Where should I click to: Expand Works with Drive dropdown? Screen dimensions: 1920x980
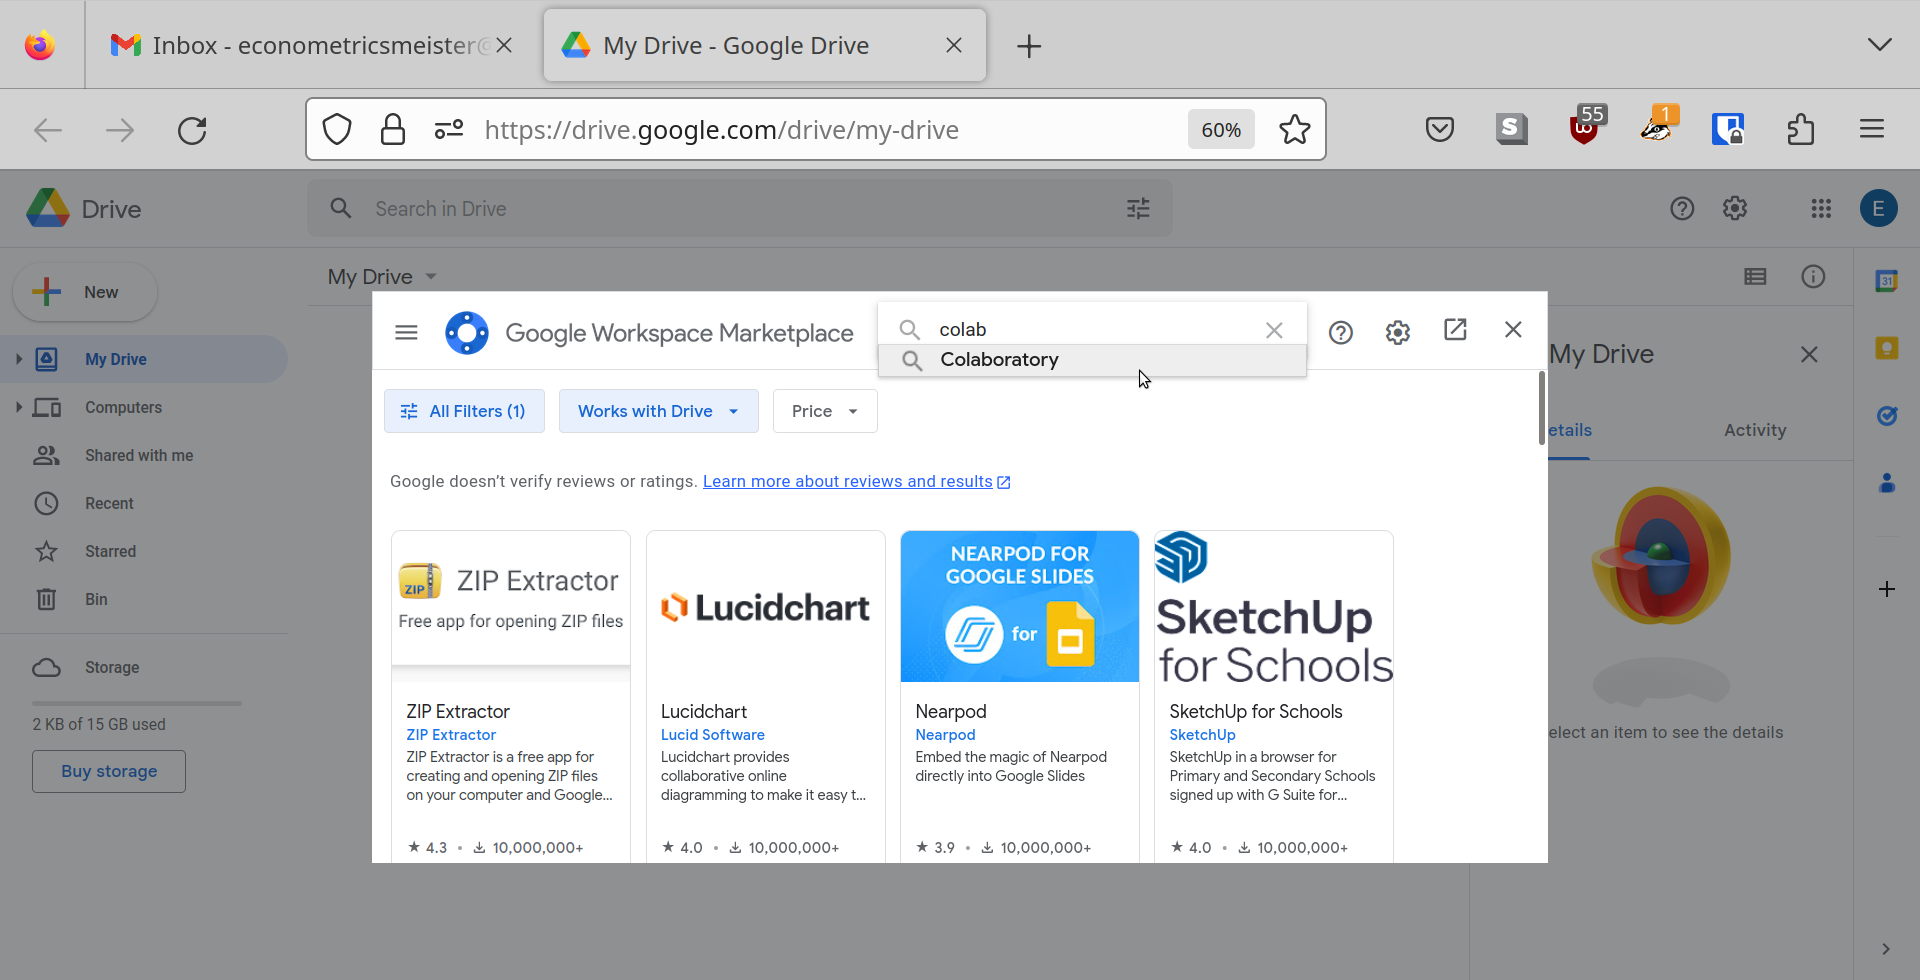658,411
